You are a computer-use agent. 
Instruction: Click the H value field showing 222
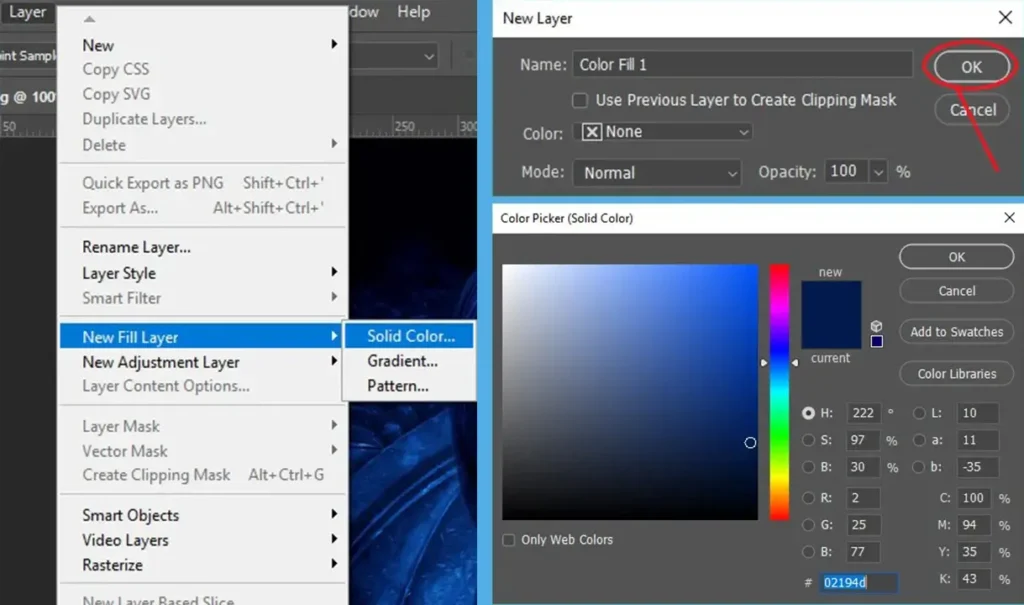click(863, 413)
